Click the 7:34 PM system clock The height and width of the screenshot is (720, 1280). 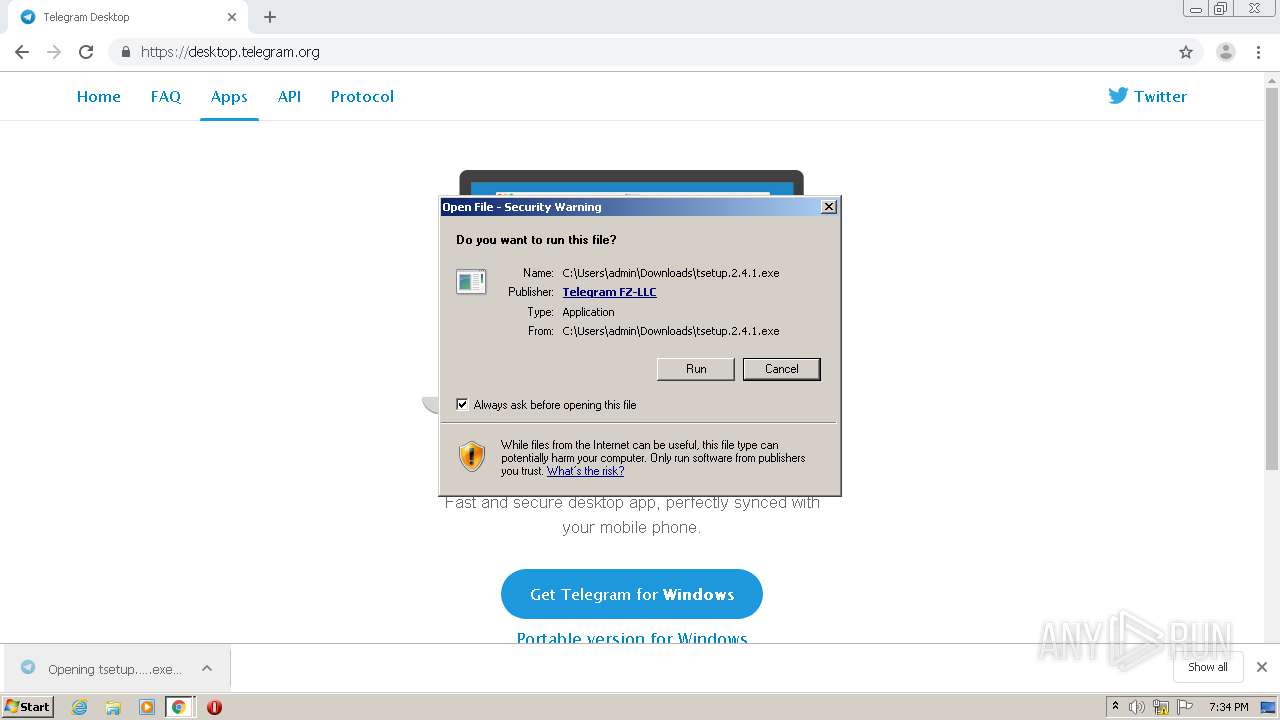[1228, 707]
